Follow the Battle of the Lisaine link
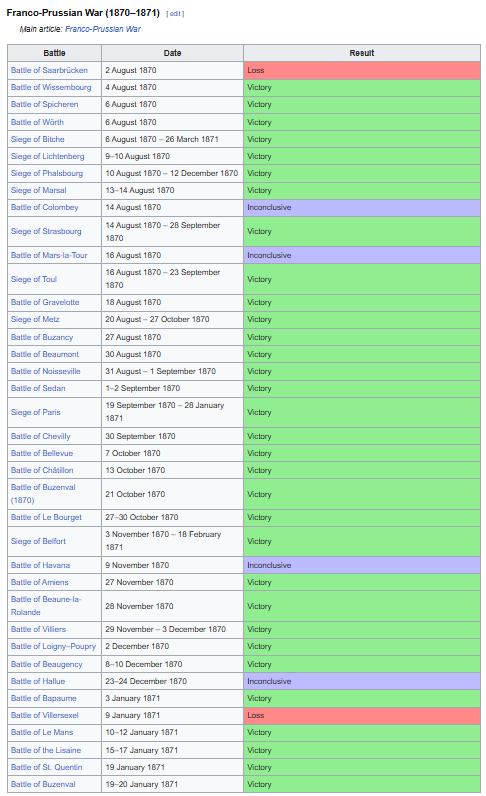The height and width of the screenshot is (796, 486). [x=46, y=750]
